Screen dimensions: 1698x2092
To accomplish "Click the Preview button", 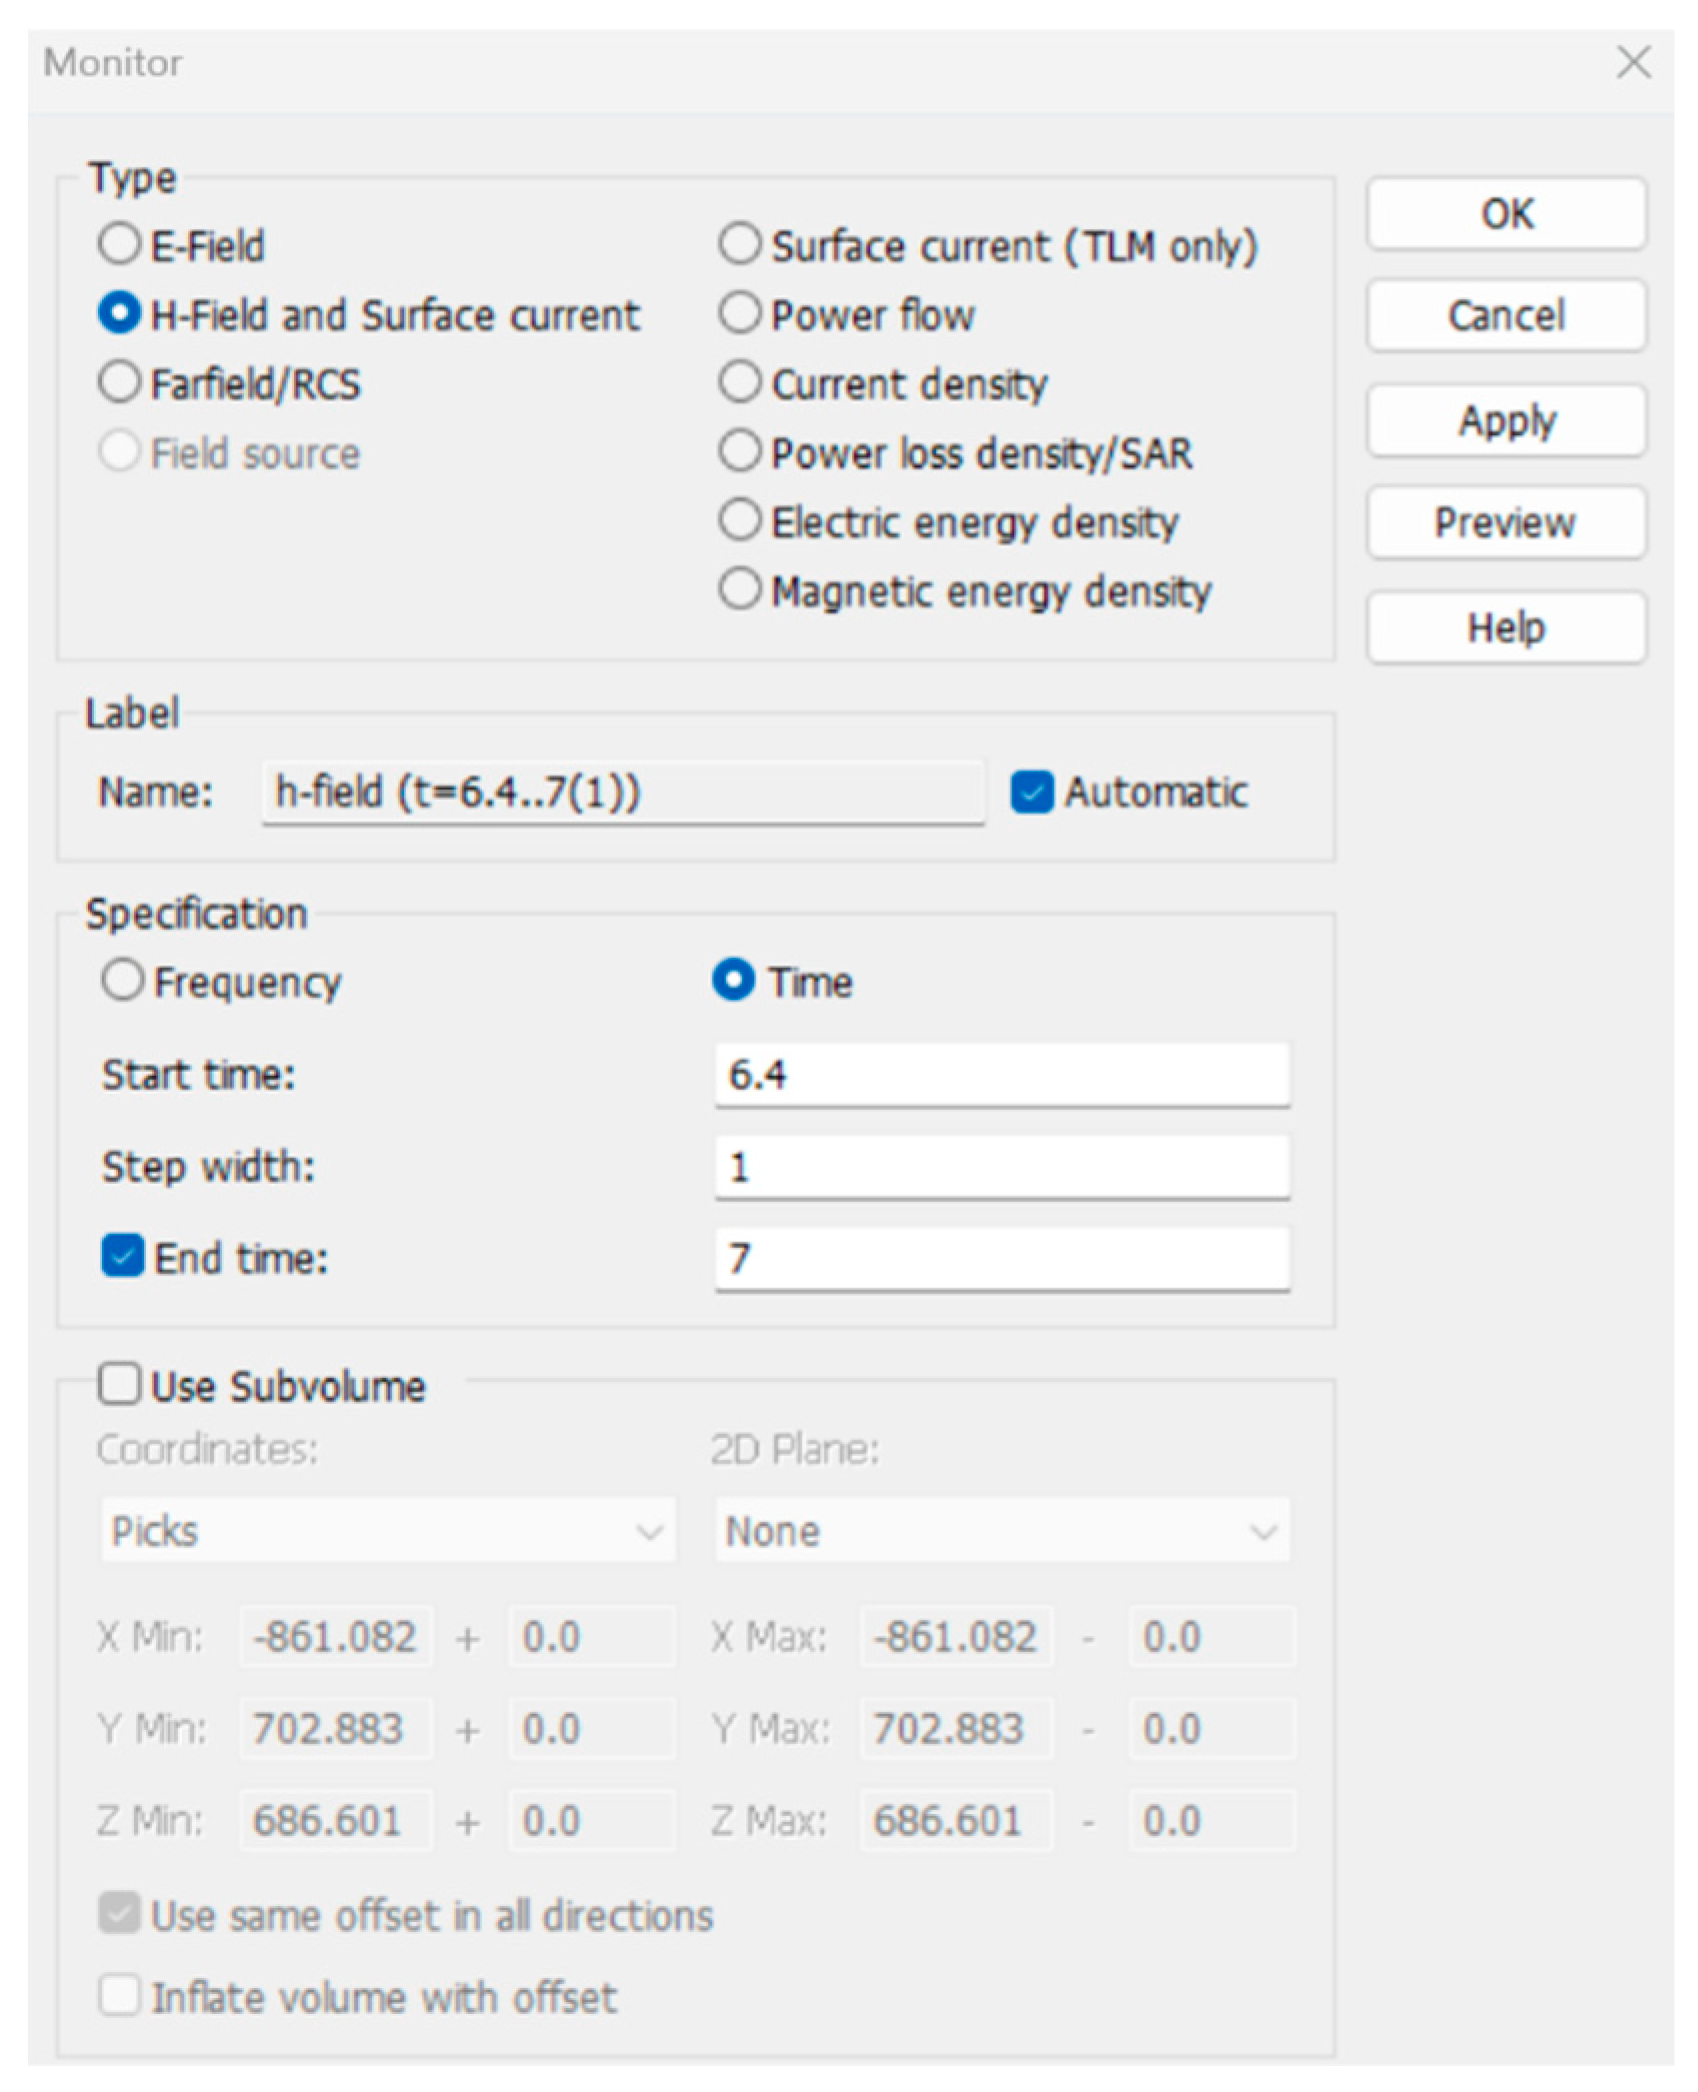I will click(1505, 522).
